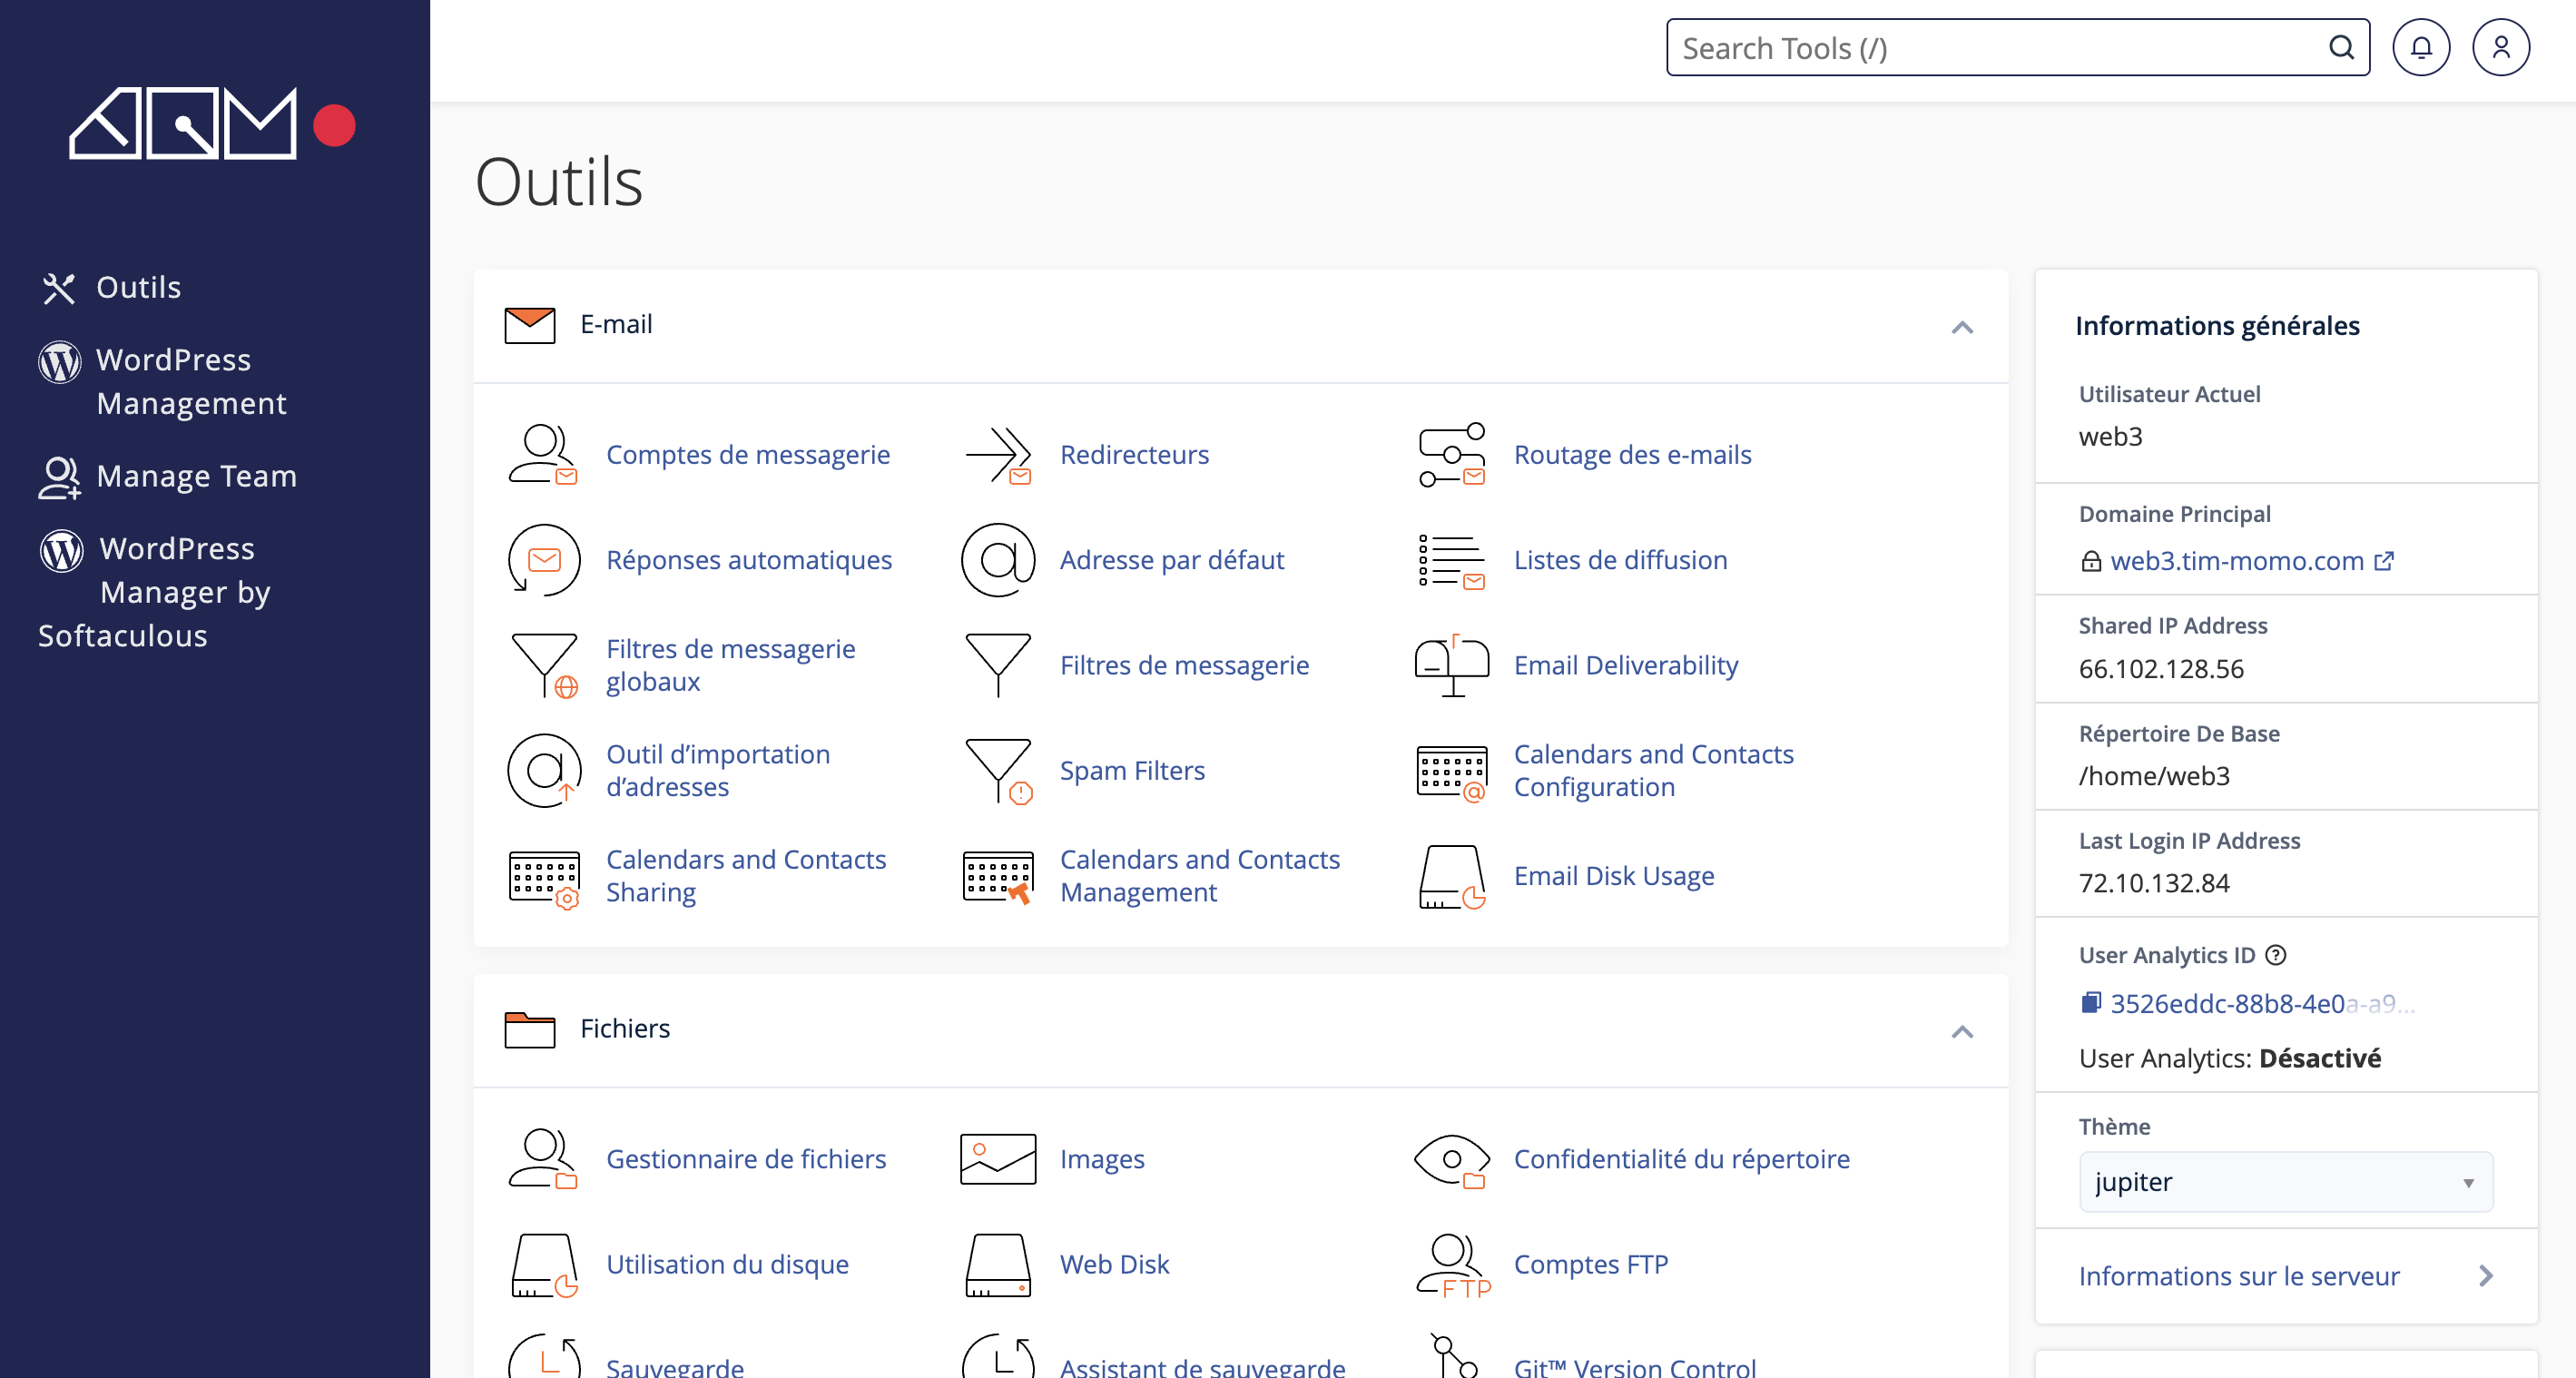Screen dimensions: 2576x1378
Task: Open the web3.tim-momo.com domain link
Action: (2237, 561)
